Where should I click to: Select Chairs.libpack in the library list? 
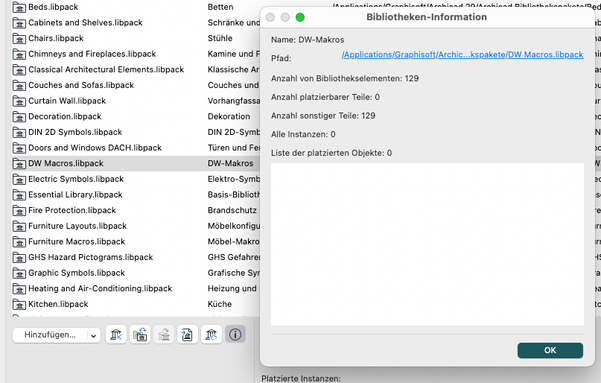[56, 38]
